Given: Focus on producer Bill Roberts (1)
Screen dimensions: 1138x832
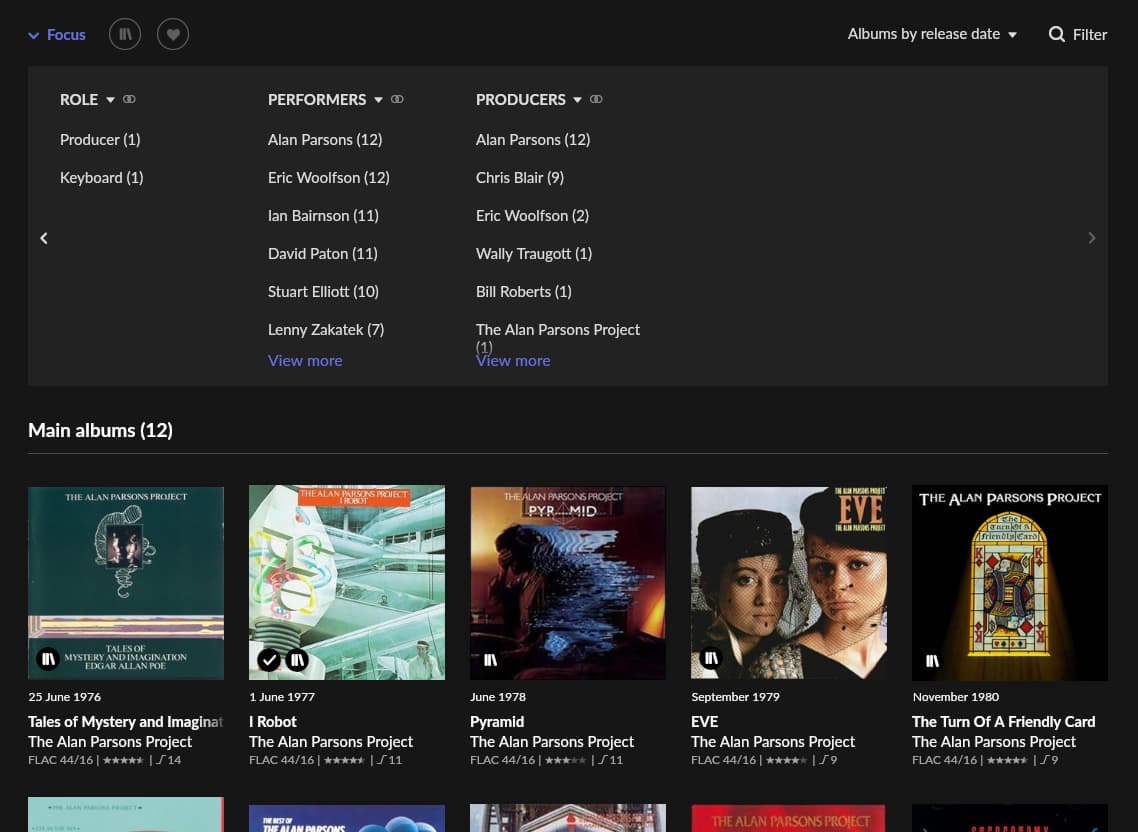Looking at the screenshot, I should click(x=524, y=292).
